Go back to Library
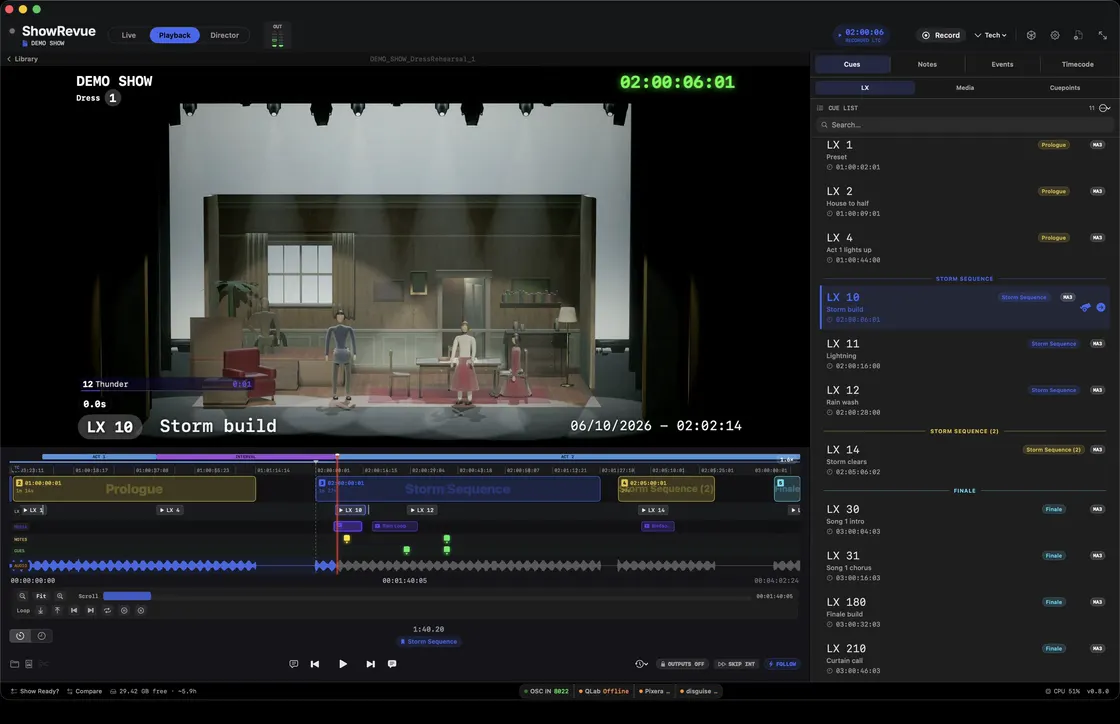Viewport: 1120px width, 724px height. 22,59
